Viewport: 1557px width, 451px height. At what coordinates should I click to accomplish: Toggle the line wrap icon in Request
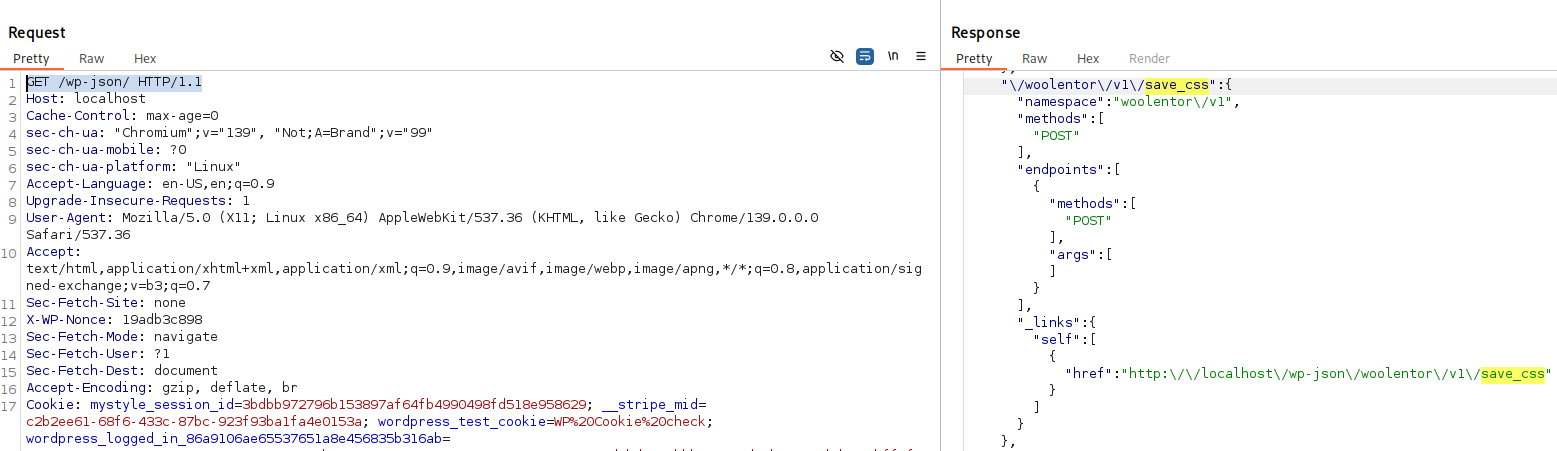[x=865, y=56]
